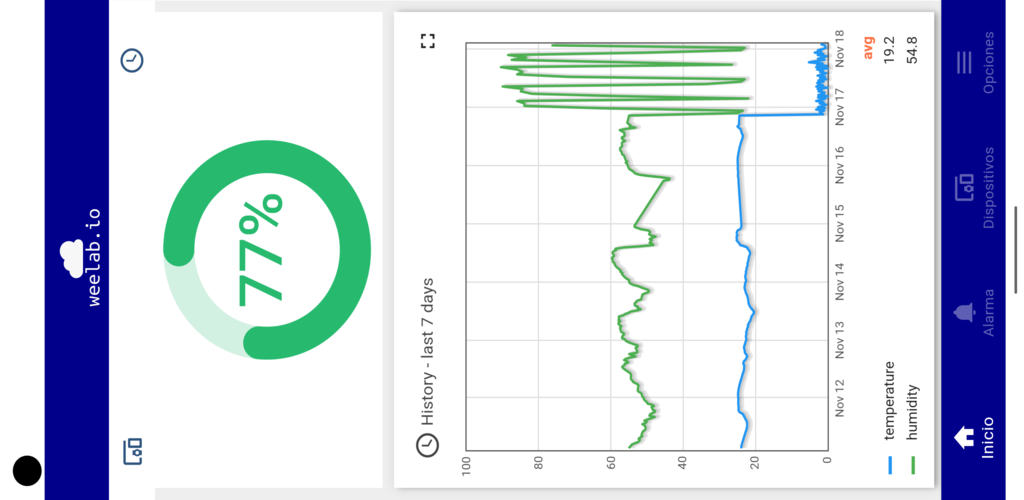The height and width of the screenshot is (500, 1024).
Task: Tap the Alarma bell icon
Action: click(964, 313)
